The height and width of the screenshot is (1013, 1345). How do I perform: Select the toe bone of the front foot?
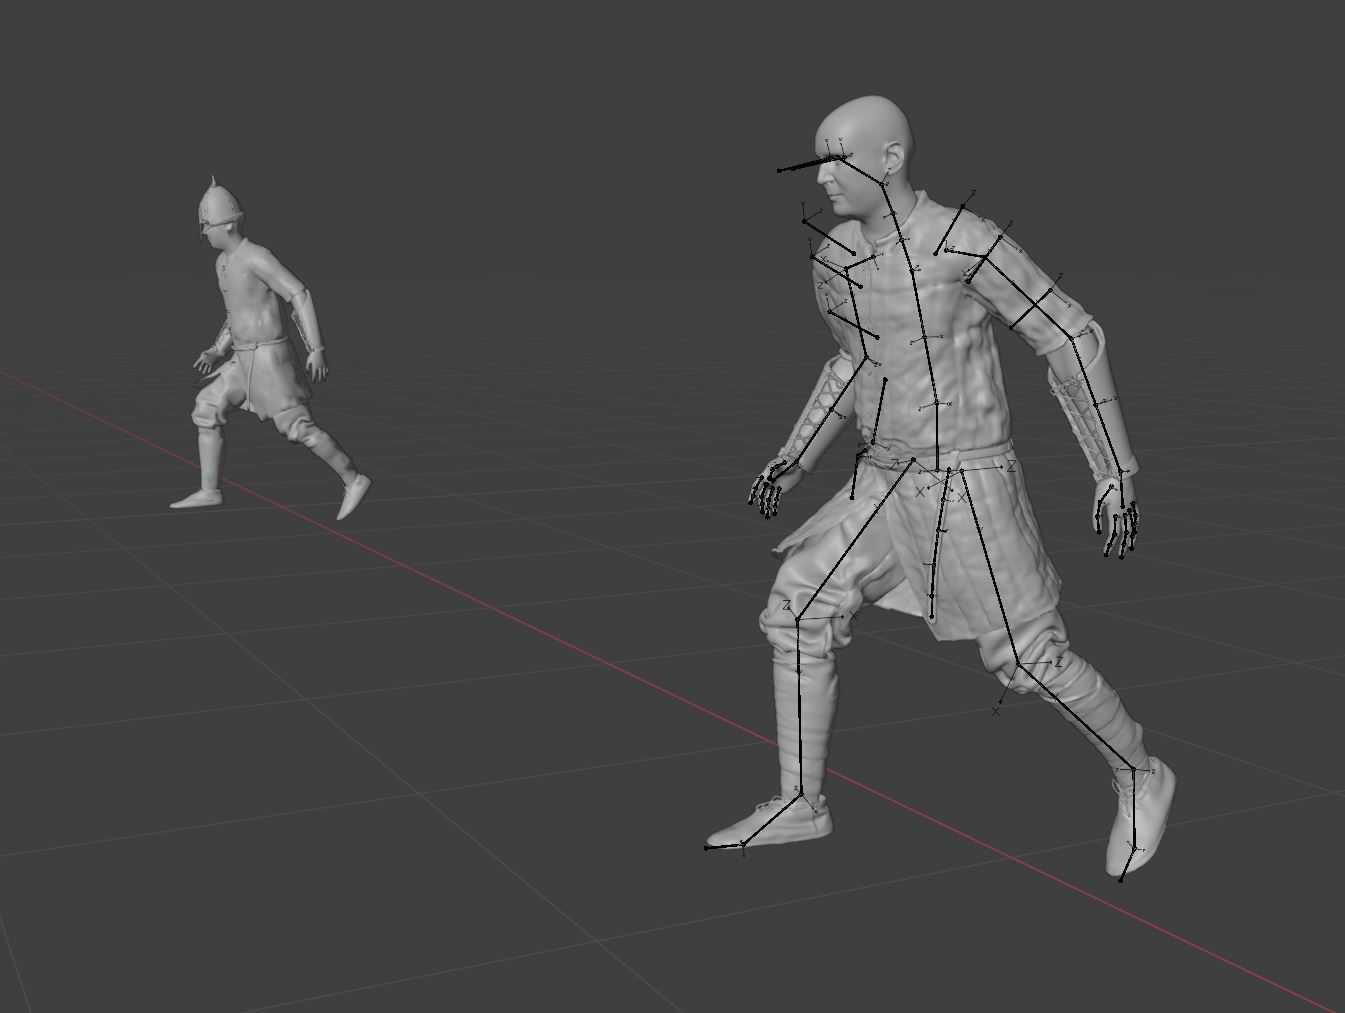point(724,848)
